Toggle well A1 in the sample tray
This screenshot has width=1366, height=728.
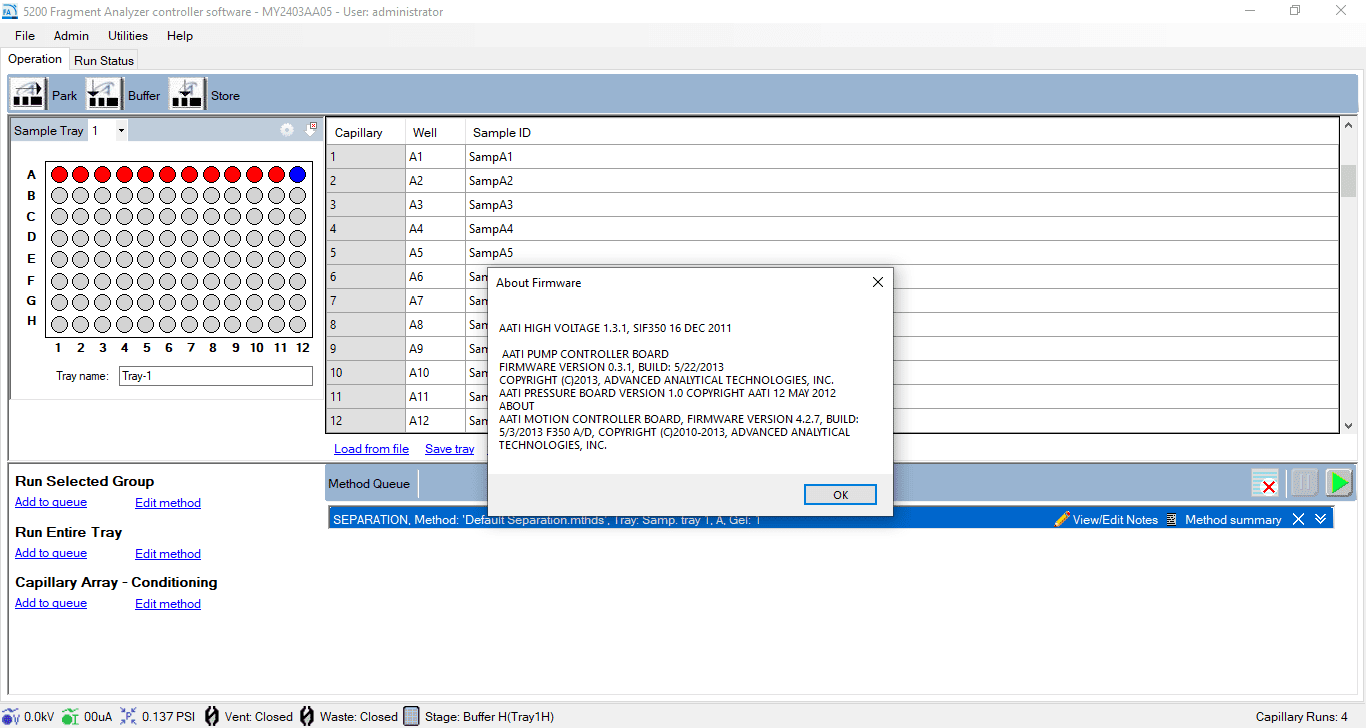point(59,174)
